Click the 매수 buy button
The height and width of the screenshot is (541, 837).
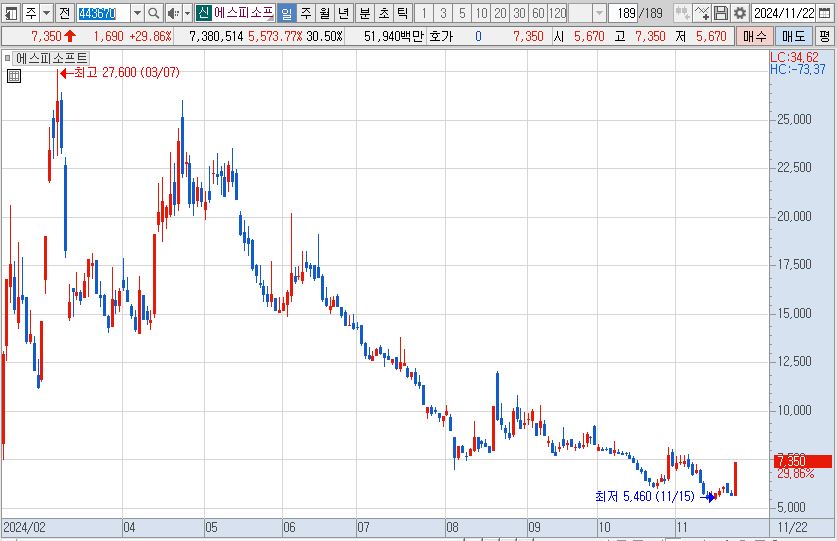(754, 36)
